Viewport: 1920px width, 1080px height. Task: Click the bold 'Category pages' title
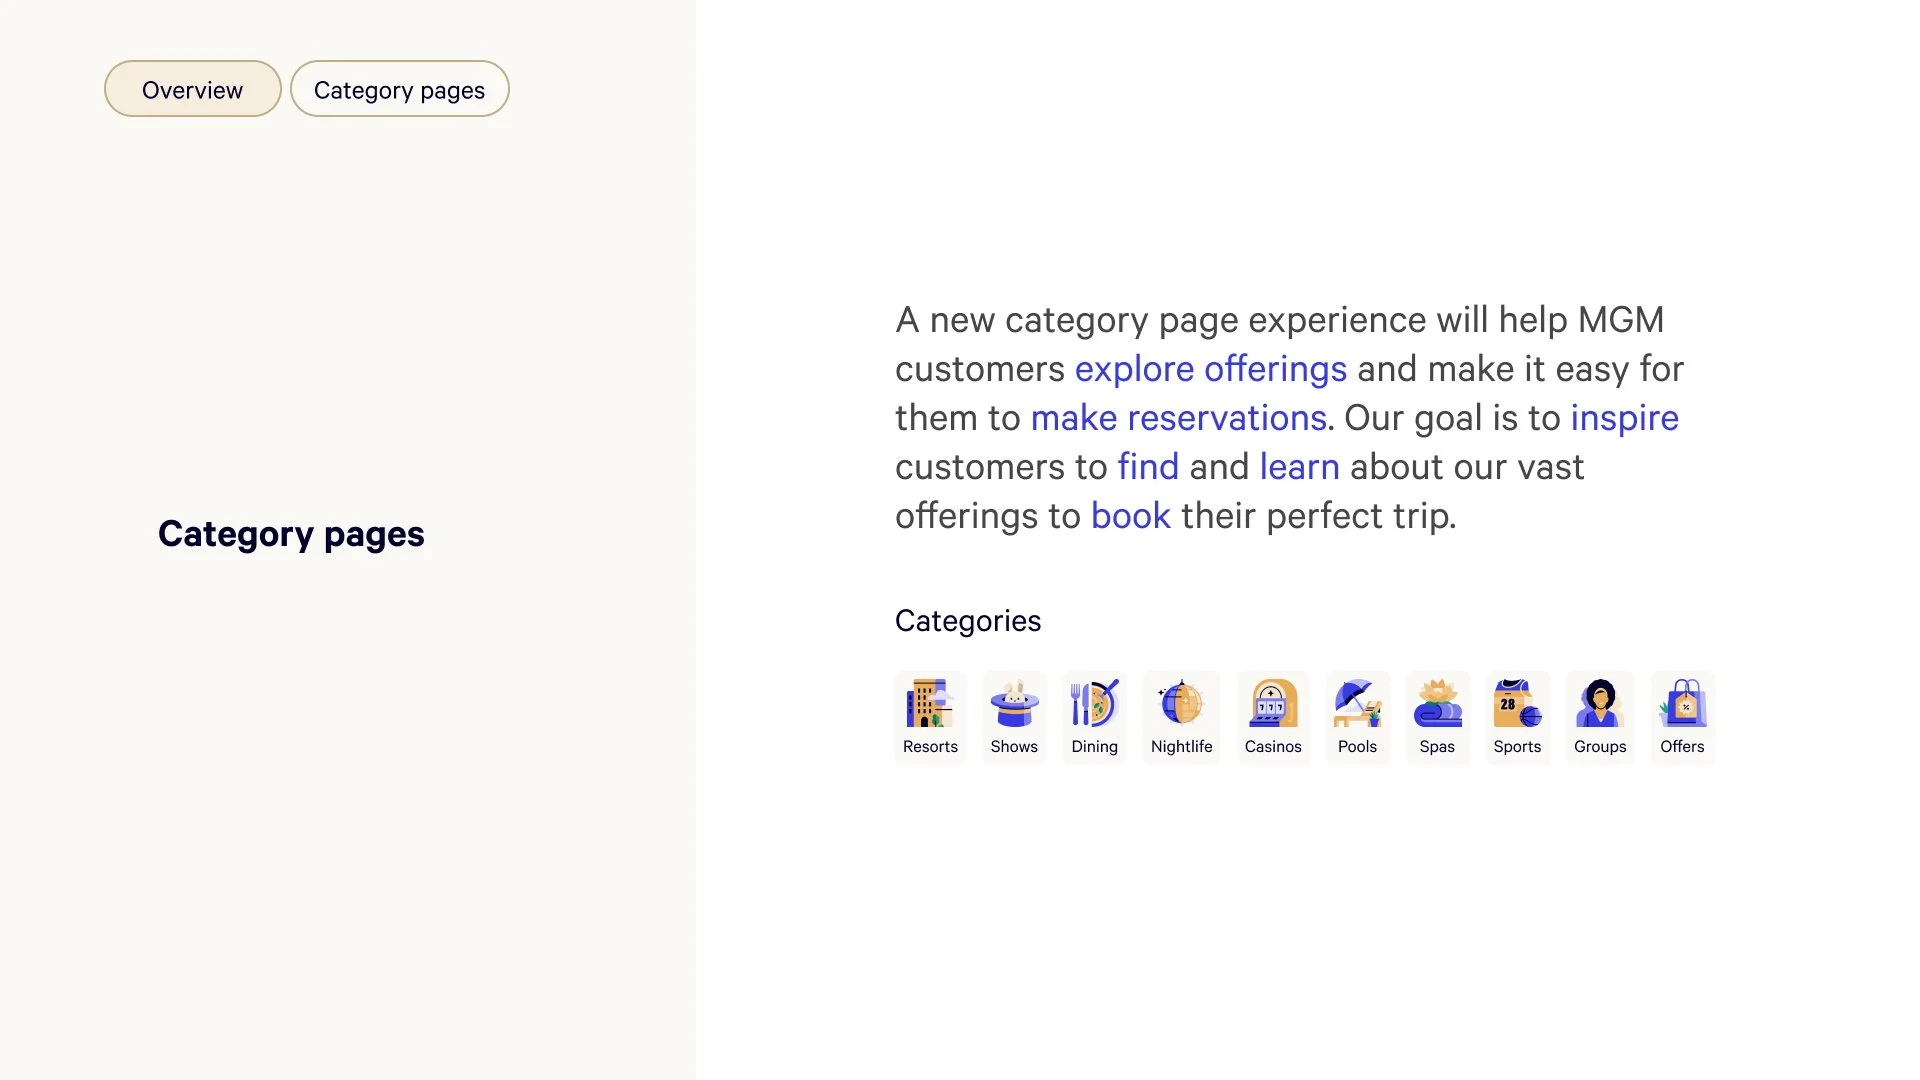point(291,535)
